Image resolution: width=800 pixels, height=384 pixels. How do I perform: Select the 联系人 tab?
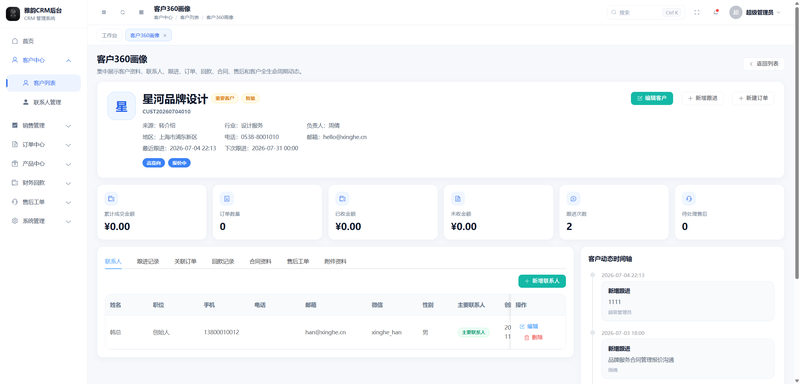point(113,261)
